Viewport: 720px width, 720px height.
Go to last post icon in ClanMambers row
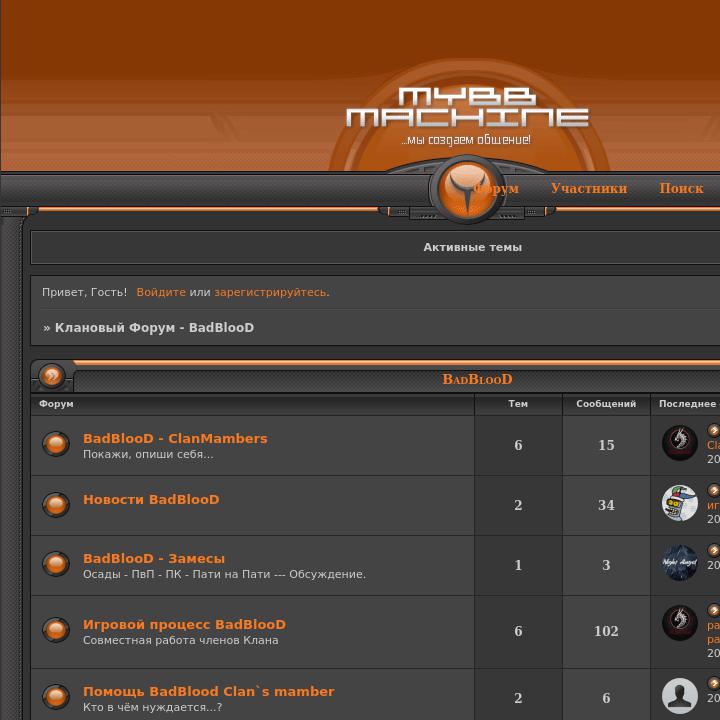point(714,430)
